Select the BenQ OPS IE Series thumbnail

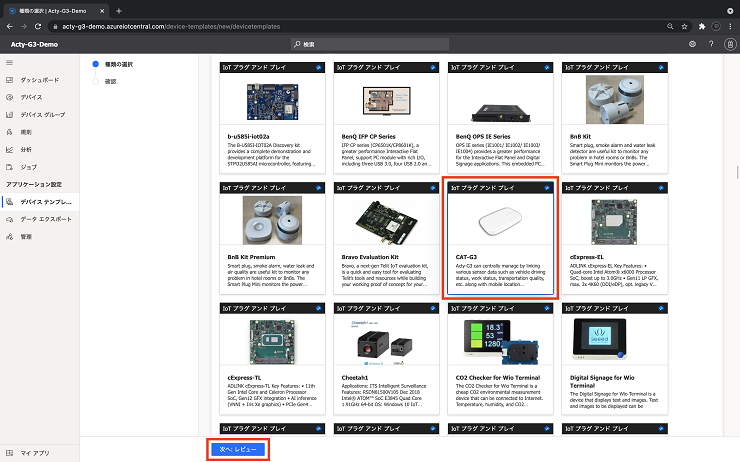(x=500, y=112)
